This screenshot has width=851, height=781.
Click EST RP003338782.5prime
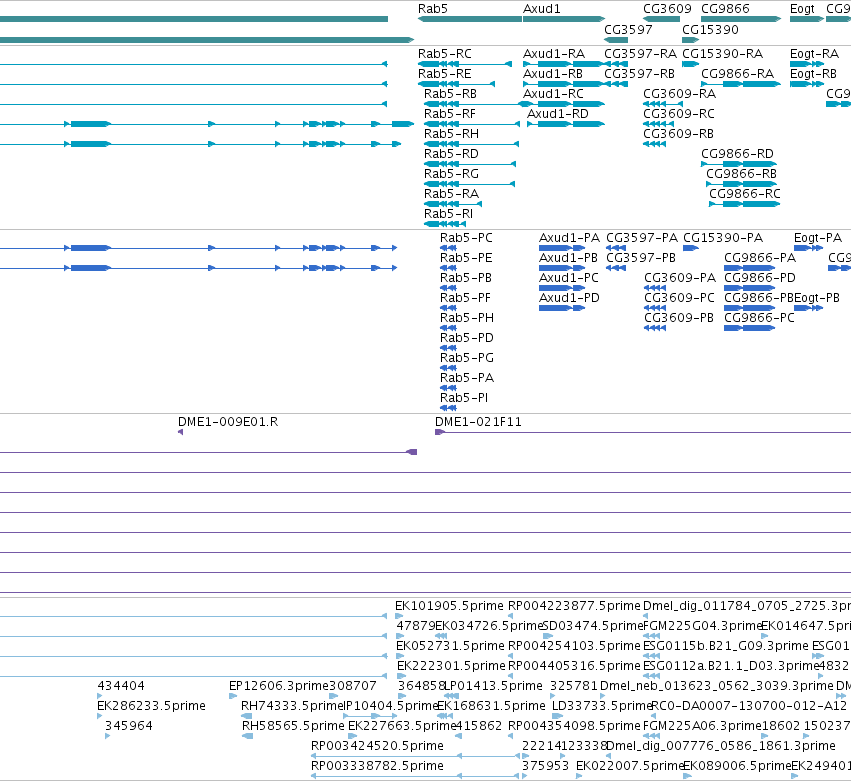(x=377, y=766)
